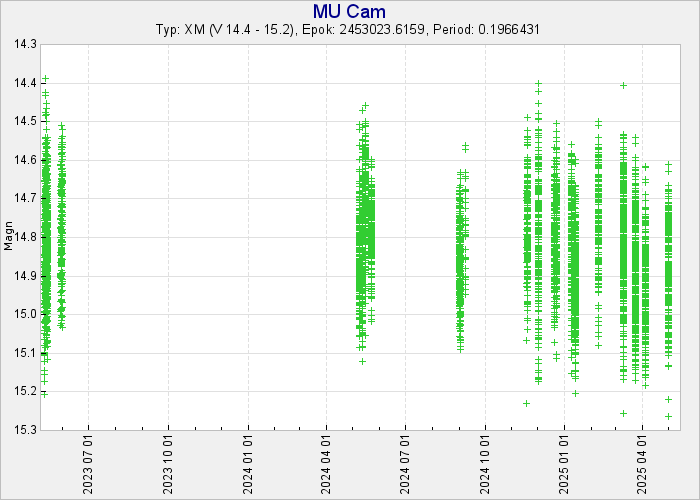Image resolution: width=700 pixels, height=500 pixels.
Task: Click the Typ/Epok/Period subtitle line
Action: coord(348,30)
